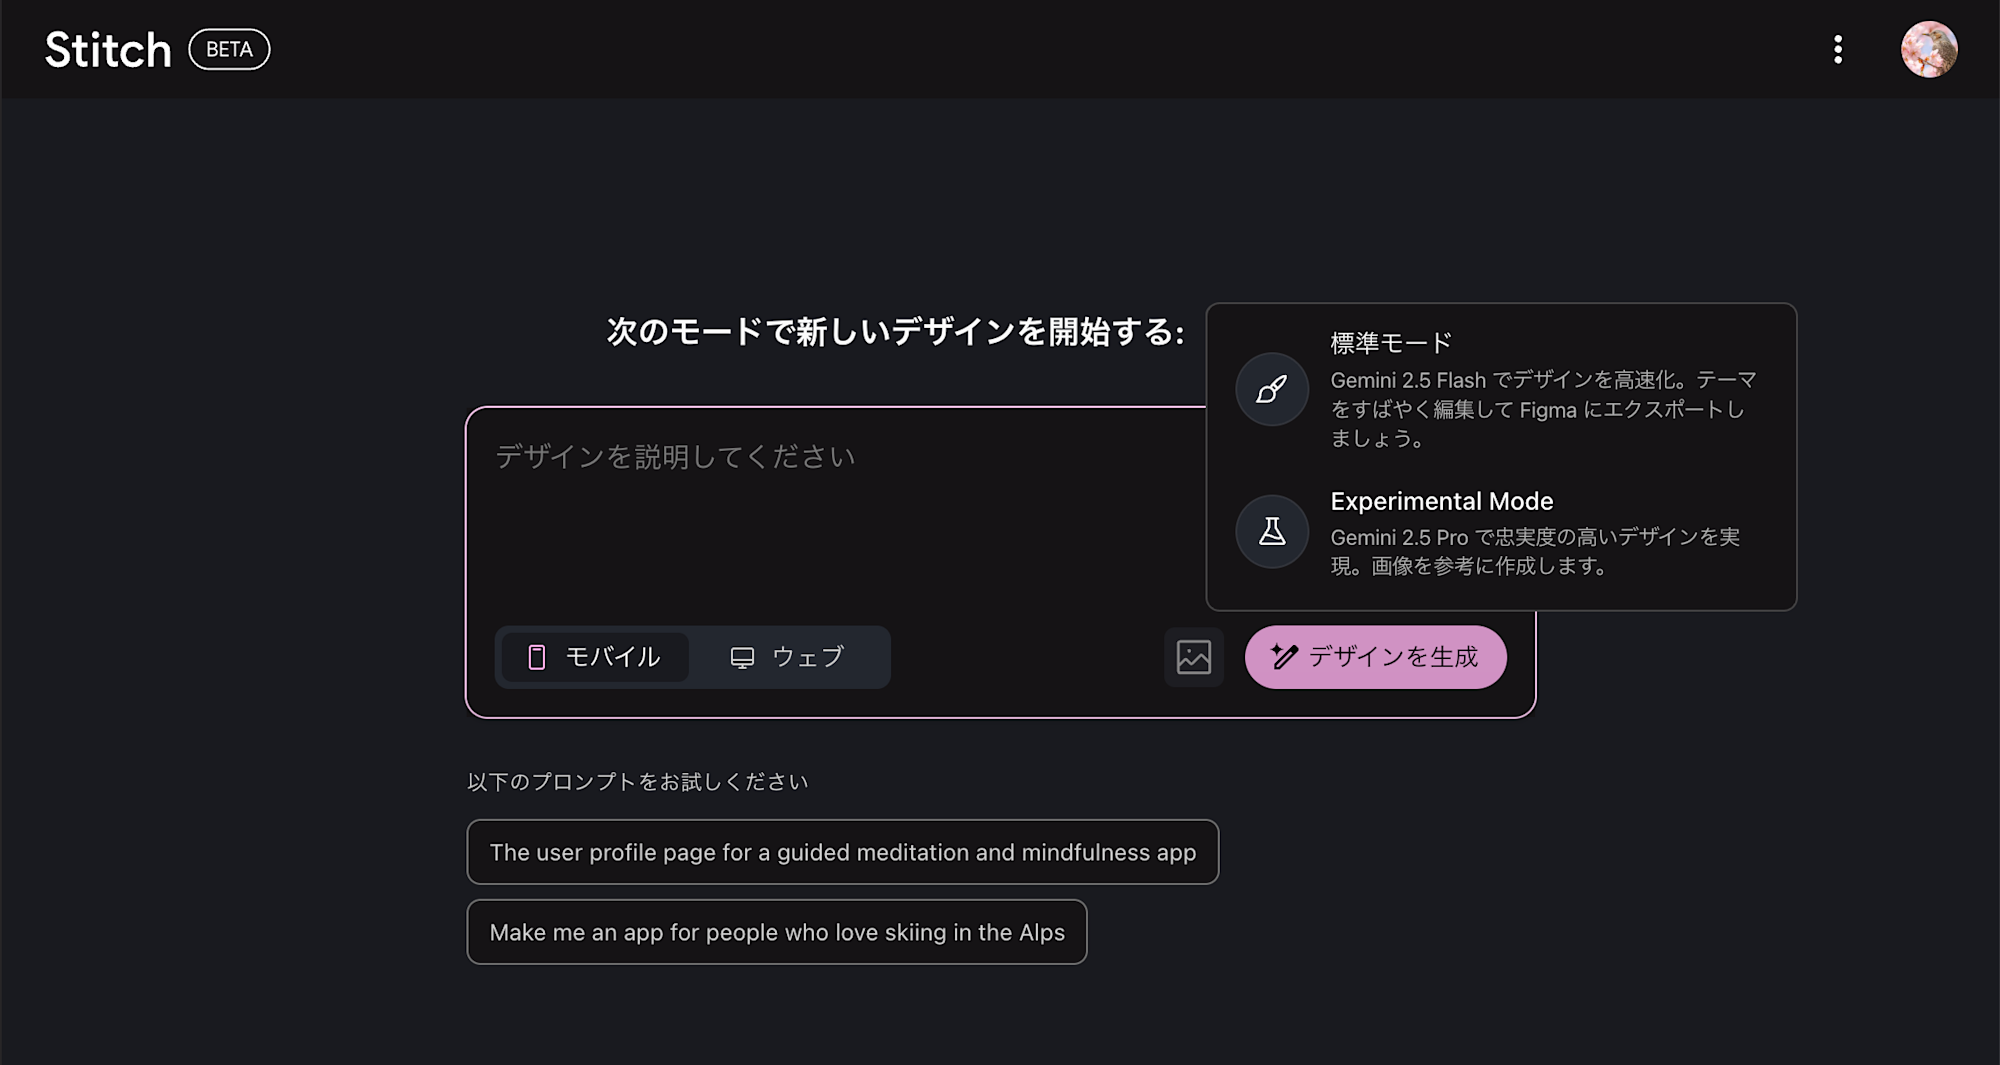Open the user profile avatar

point(1928,50)
